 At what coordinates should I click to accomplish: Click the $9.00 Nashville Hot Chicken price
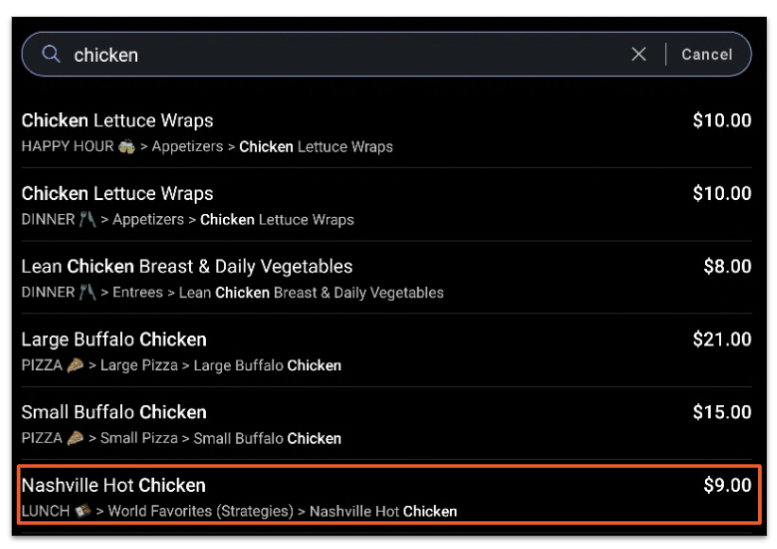click(x=727, y=486)
